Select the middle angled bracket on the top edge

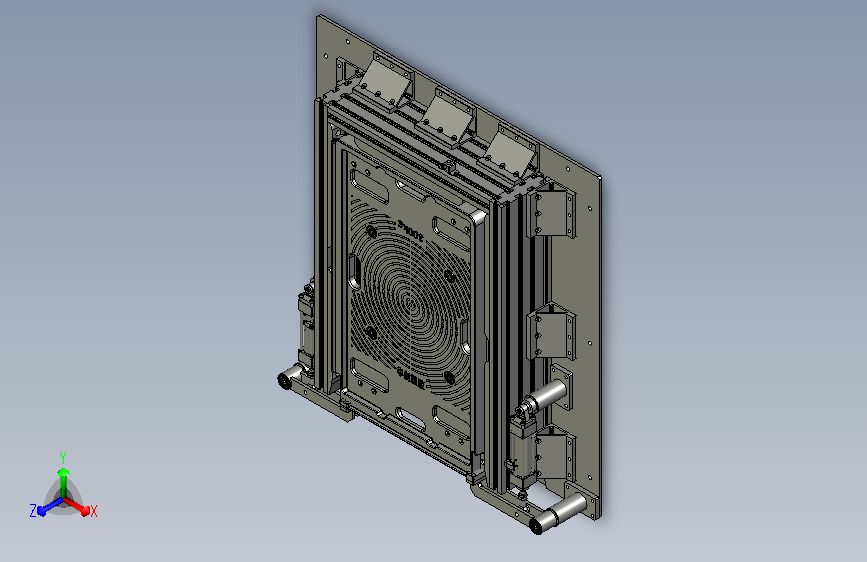[447, 118]
